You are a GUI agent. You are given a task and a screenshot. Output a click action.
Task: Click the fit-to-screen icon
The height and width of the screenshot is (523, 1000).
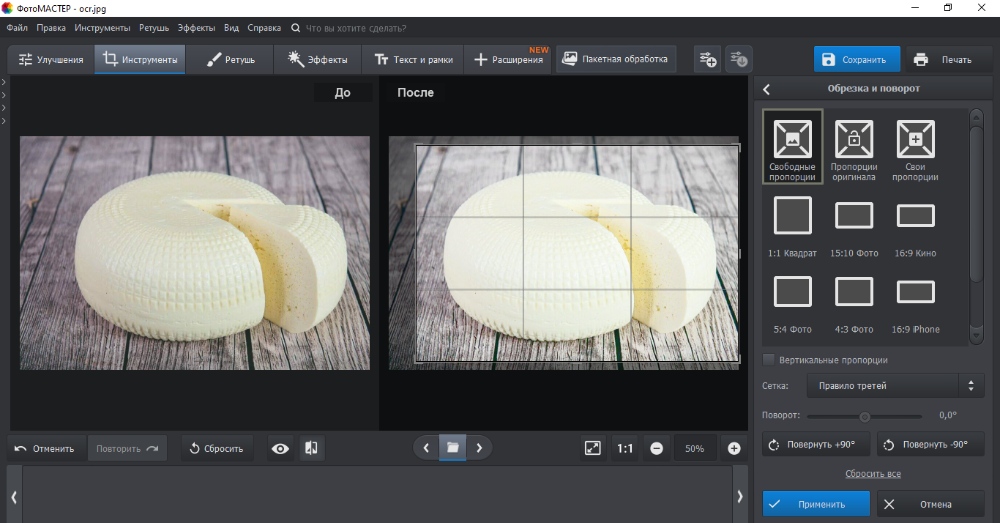[x=592, y=448]
